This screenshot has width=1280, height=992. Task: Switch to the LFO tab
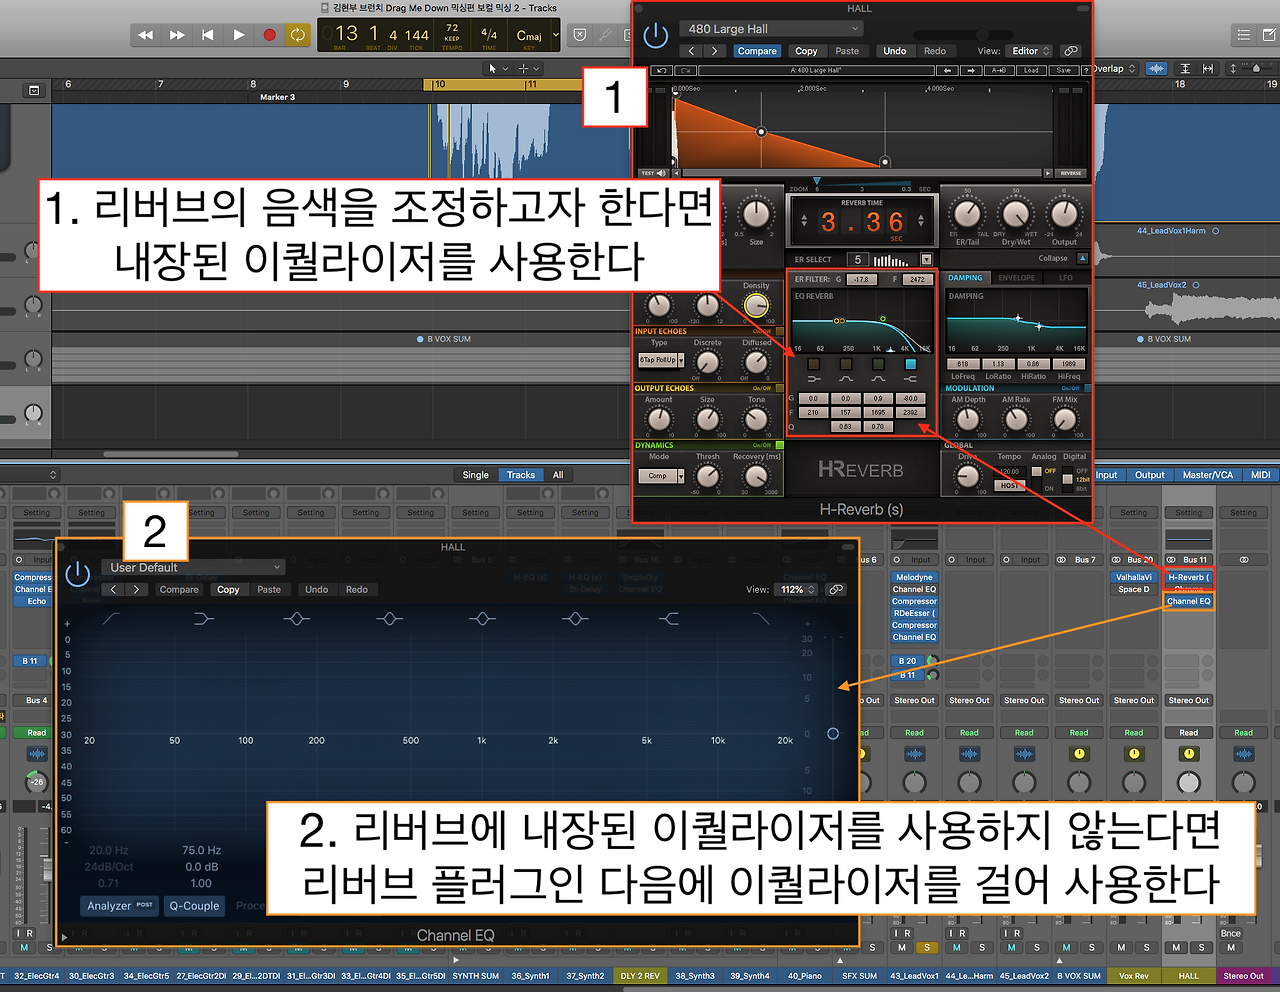(x=1066, y=278)
